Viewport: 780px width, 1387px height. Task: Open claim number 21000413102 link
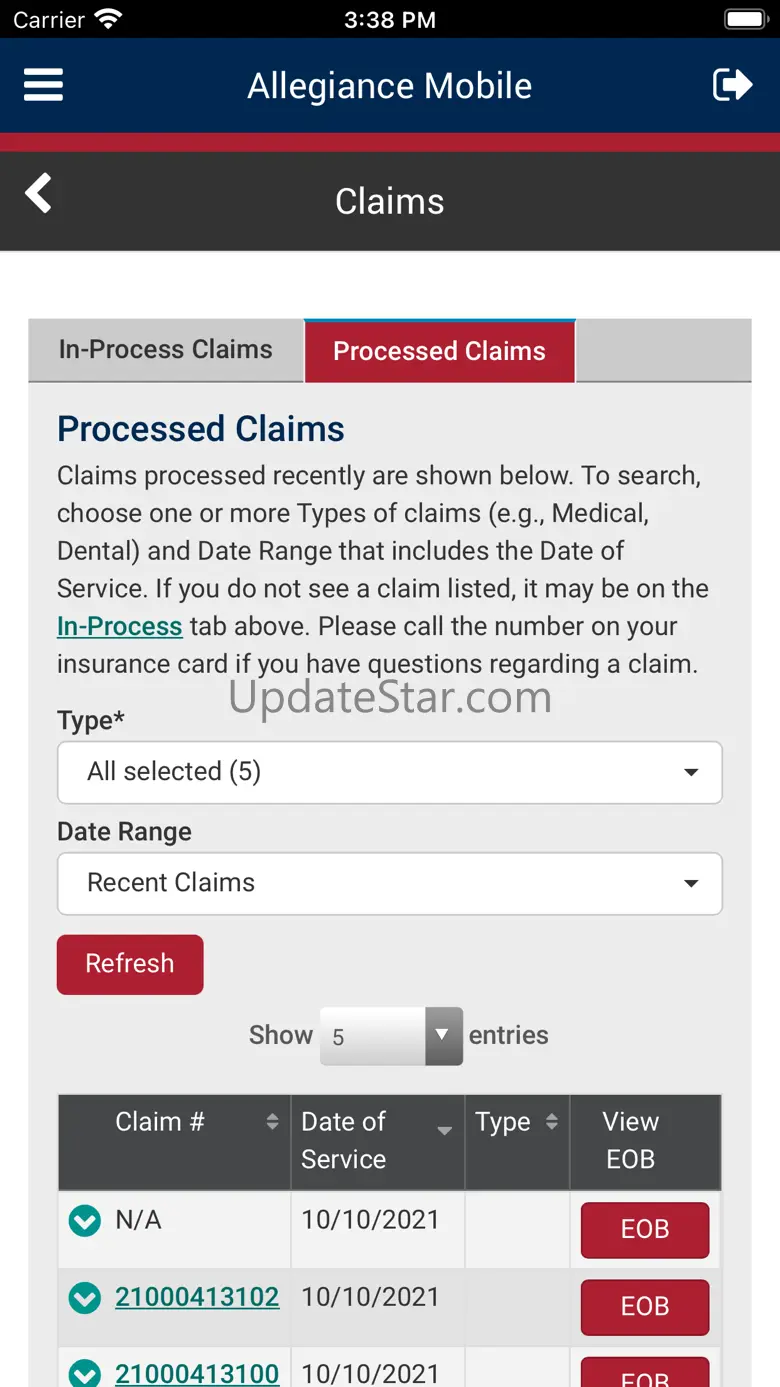pyautogui.click(x=197, y=1297)
